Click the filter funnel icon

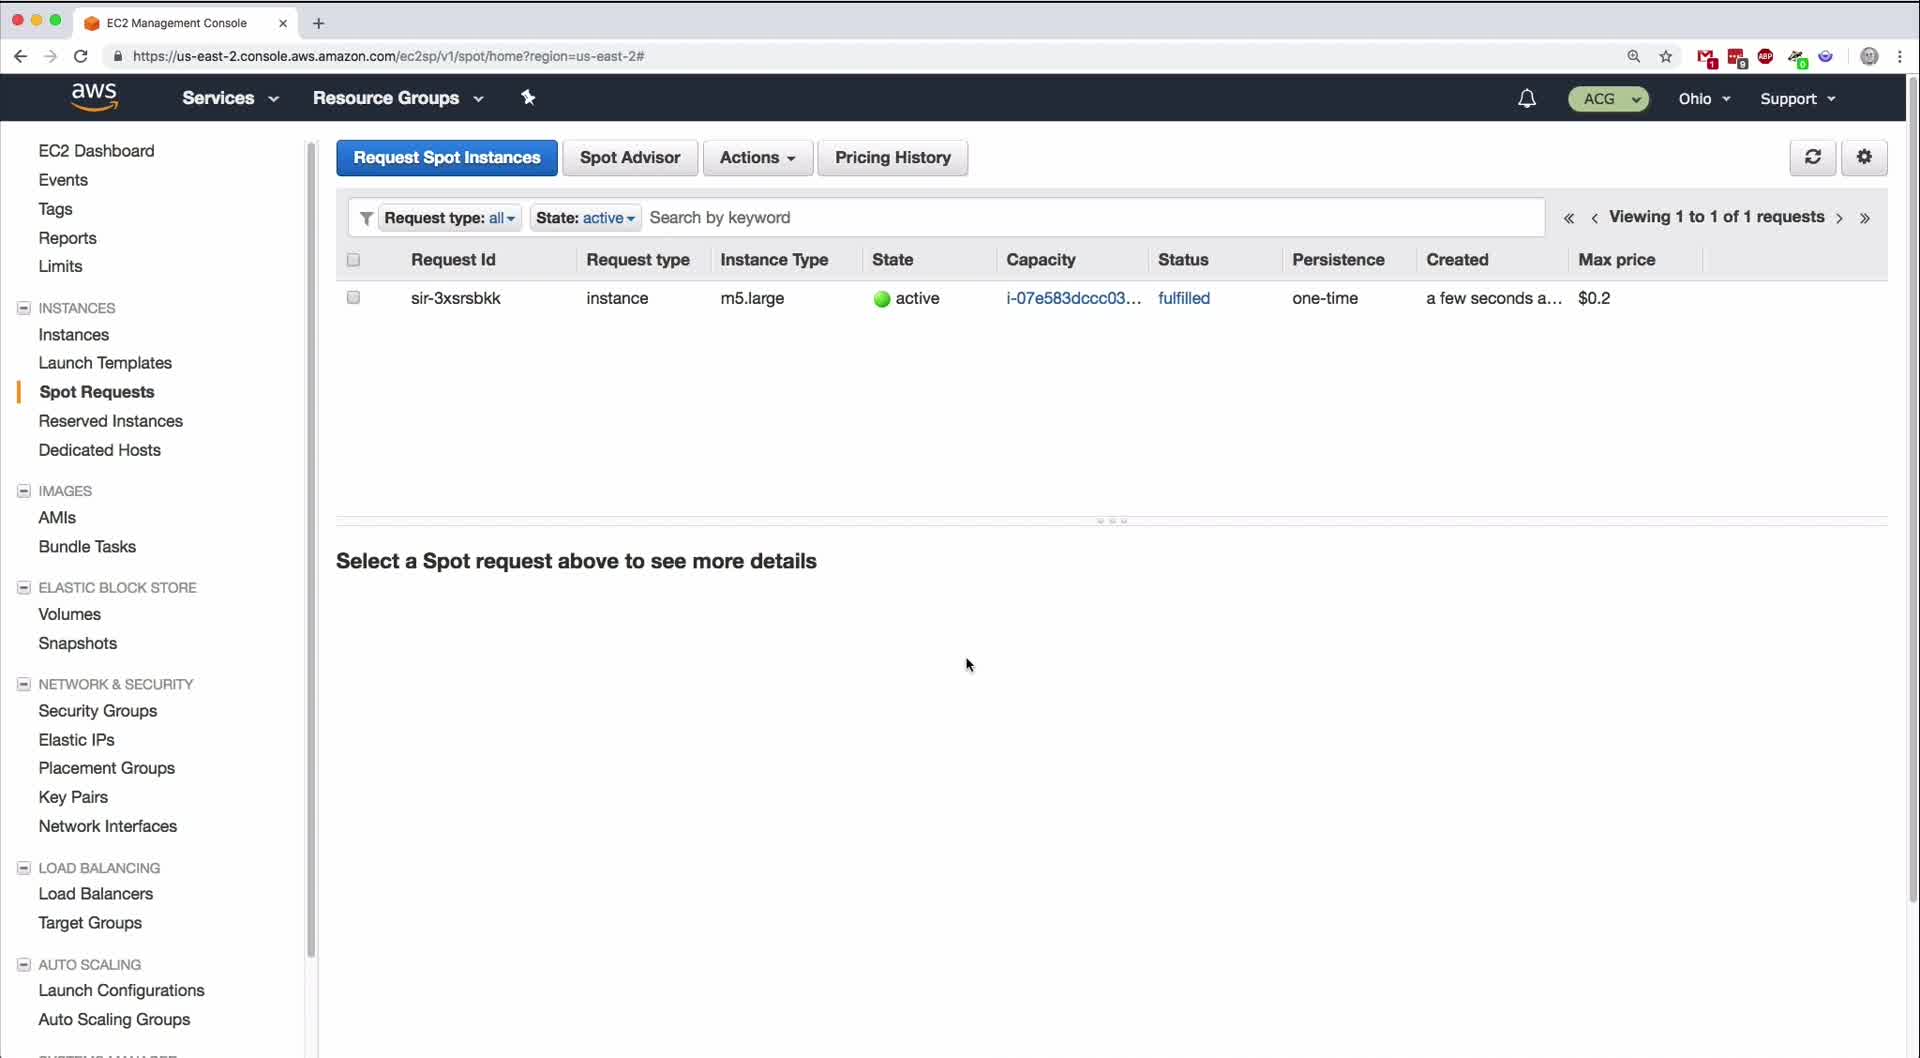tap(366, 218)
